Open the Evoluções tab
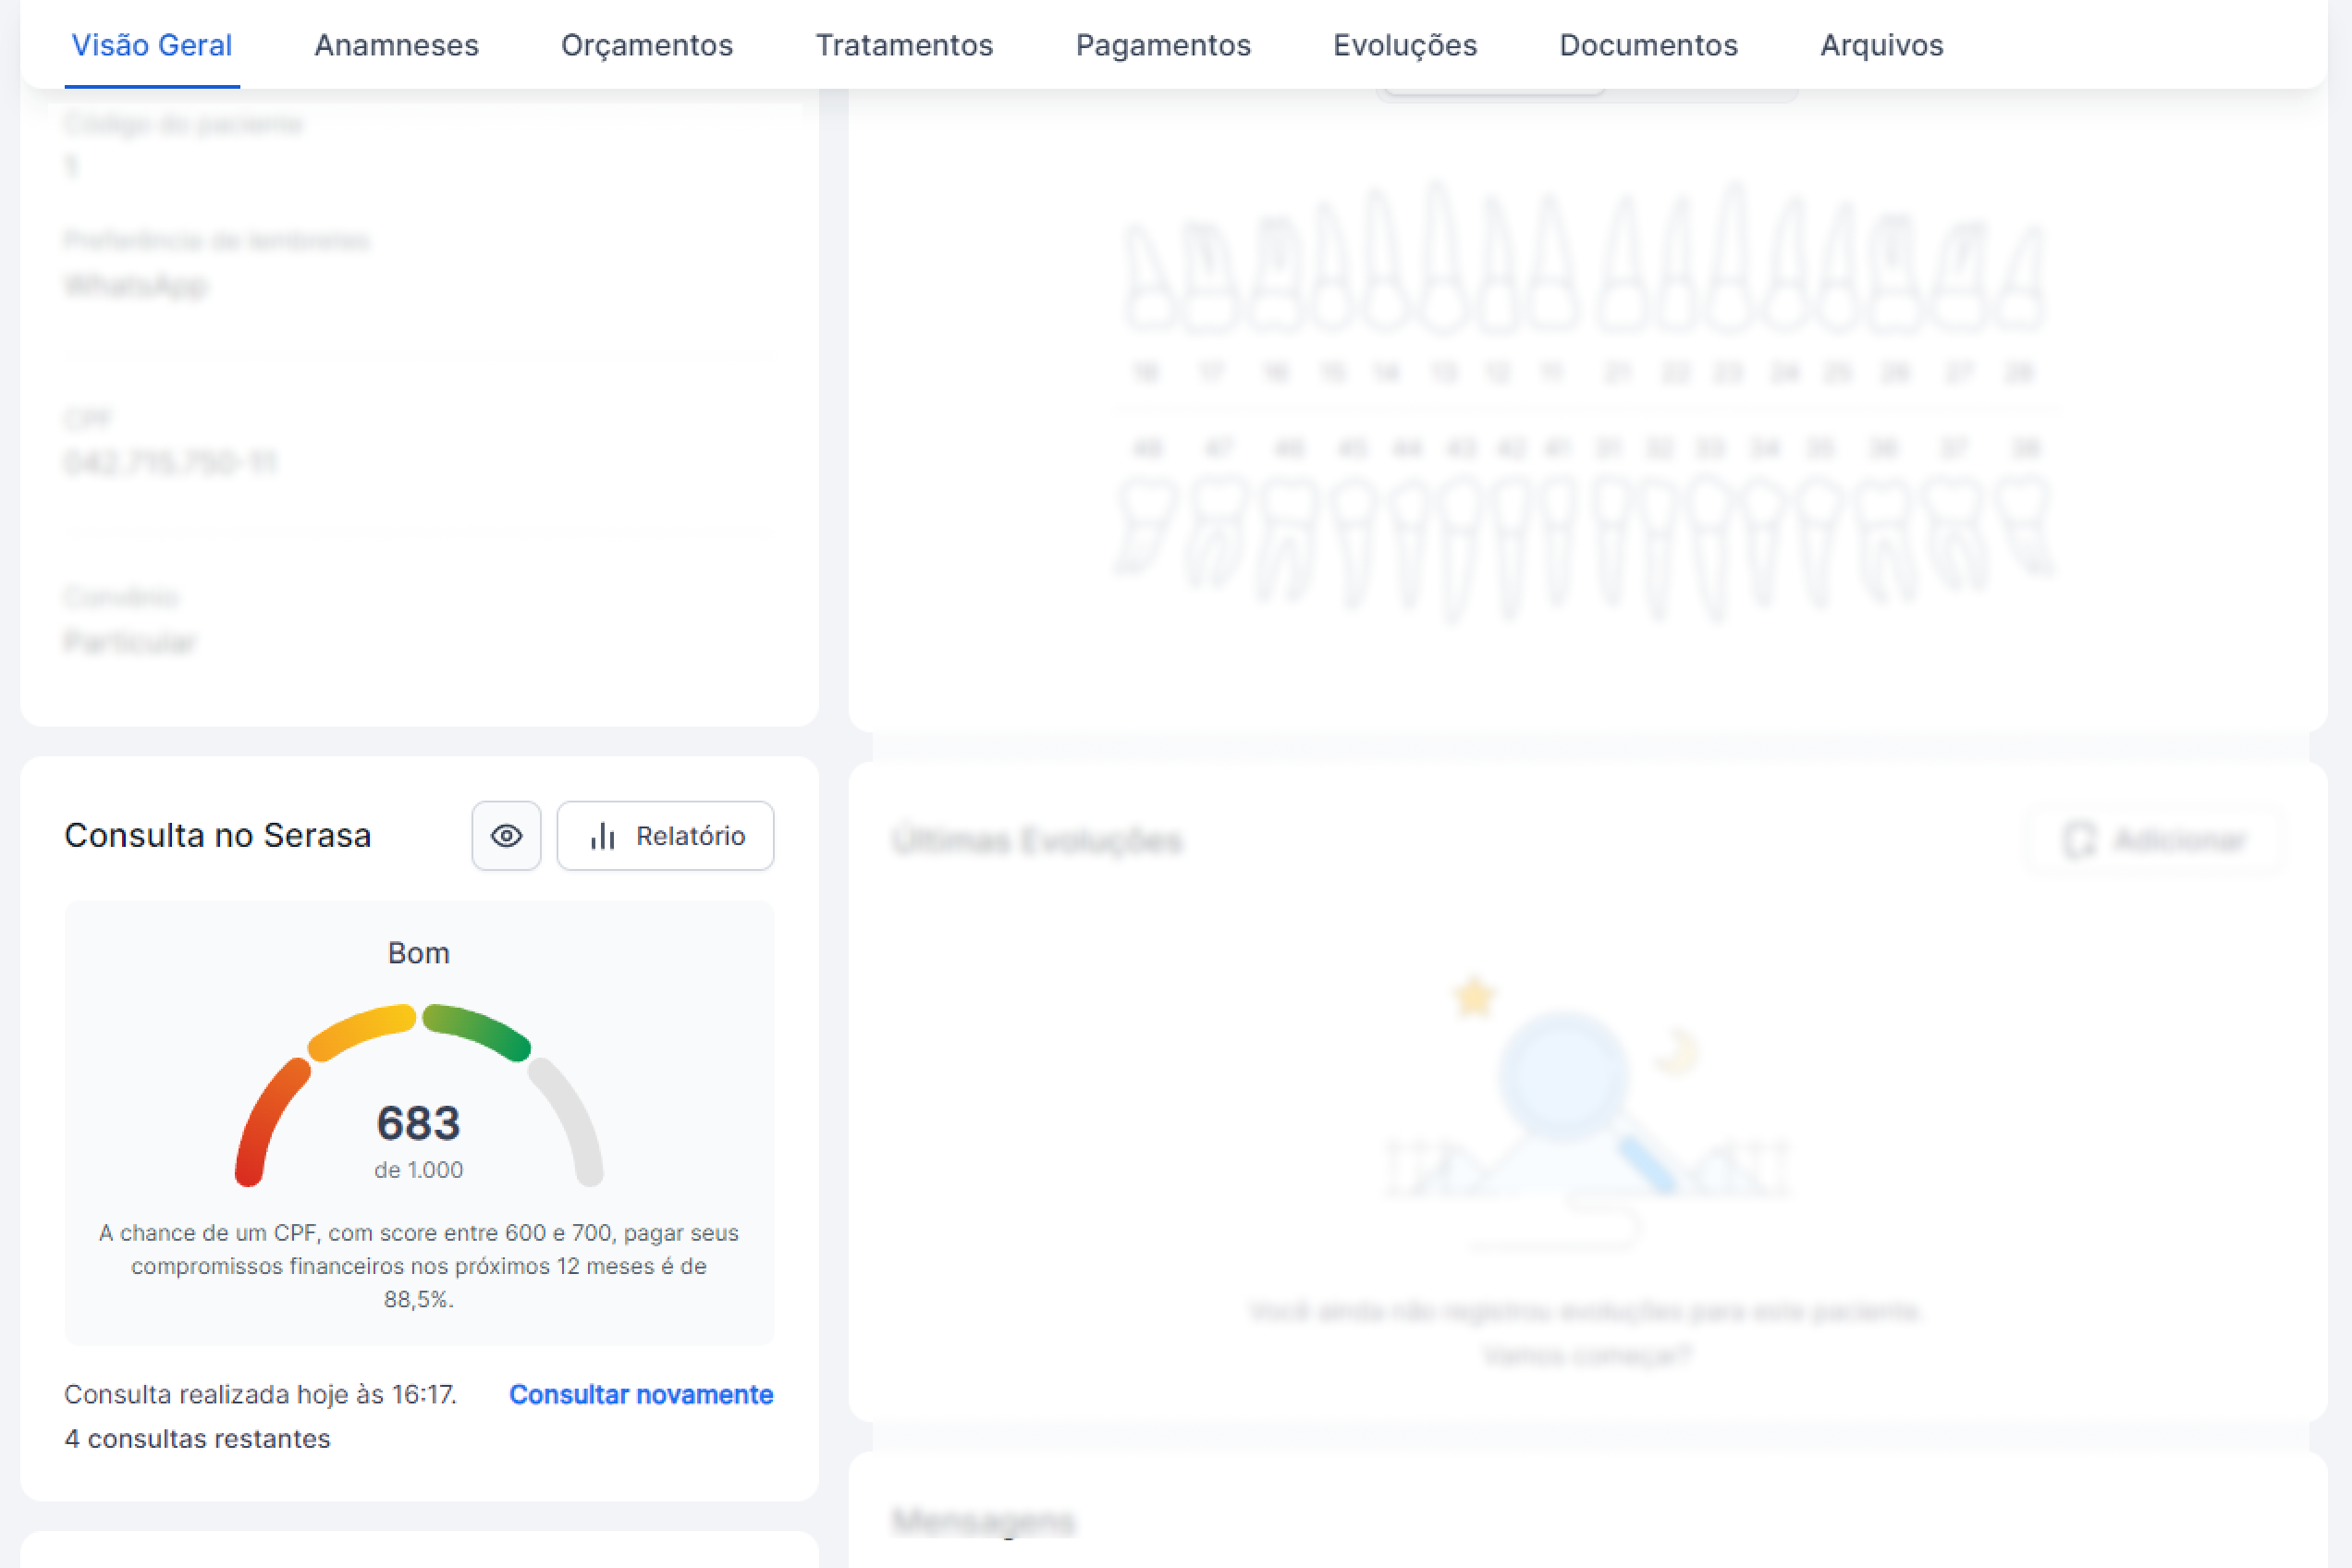Screen dimensions: 2352x1568 1404,45
